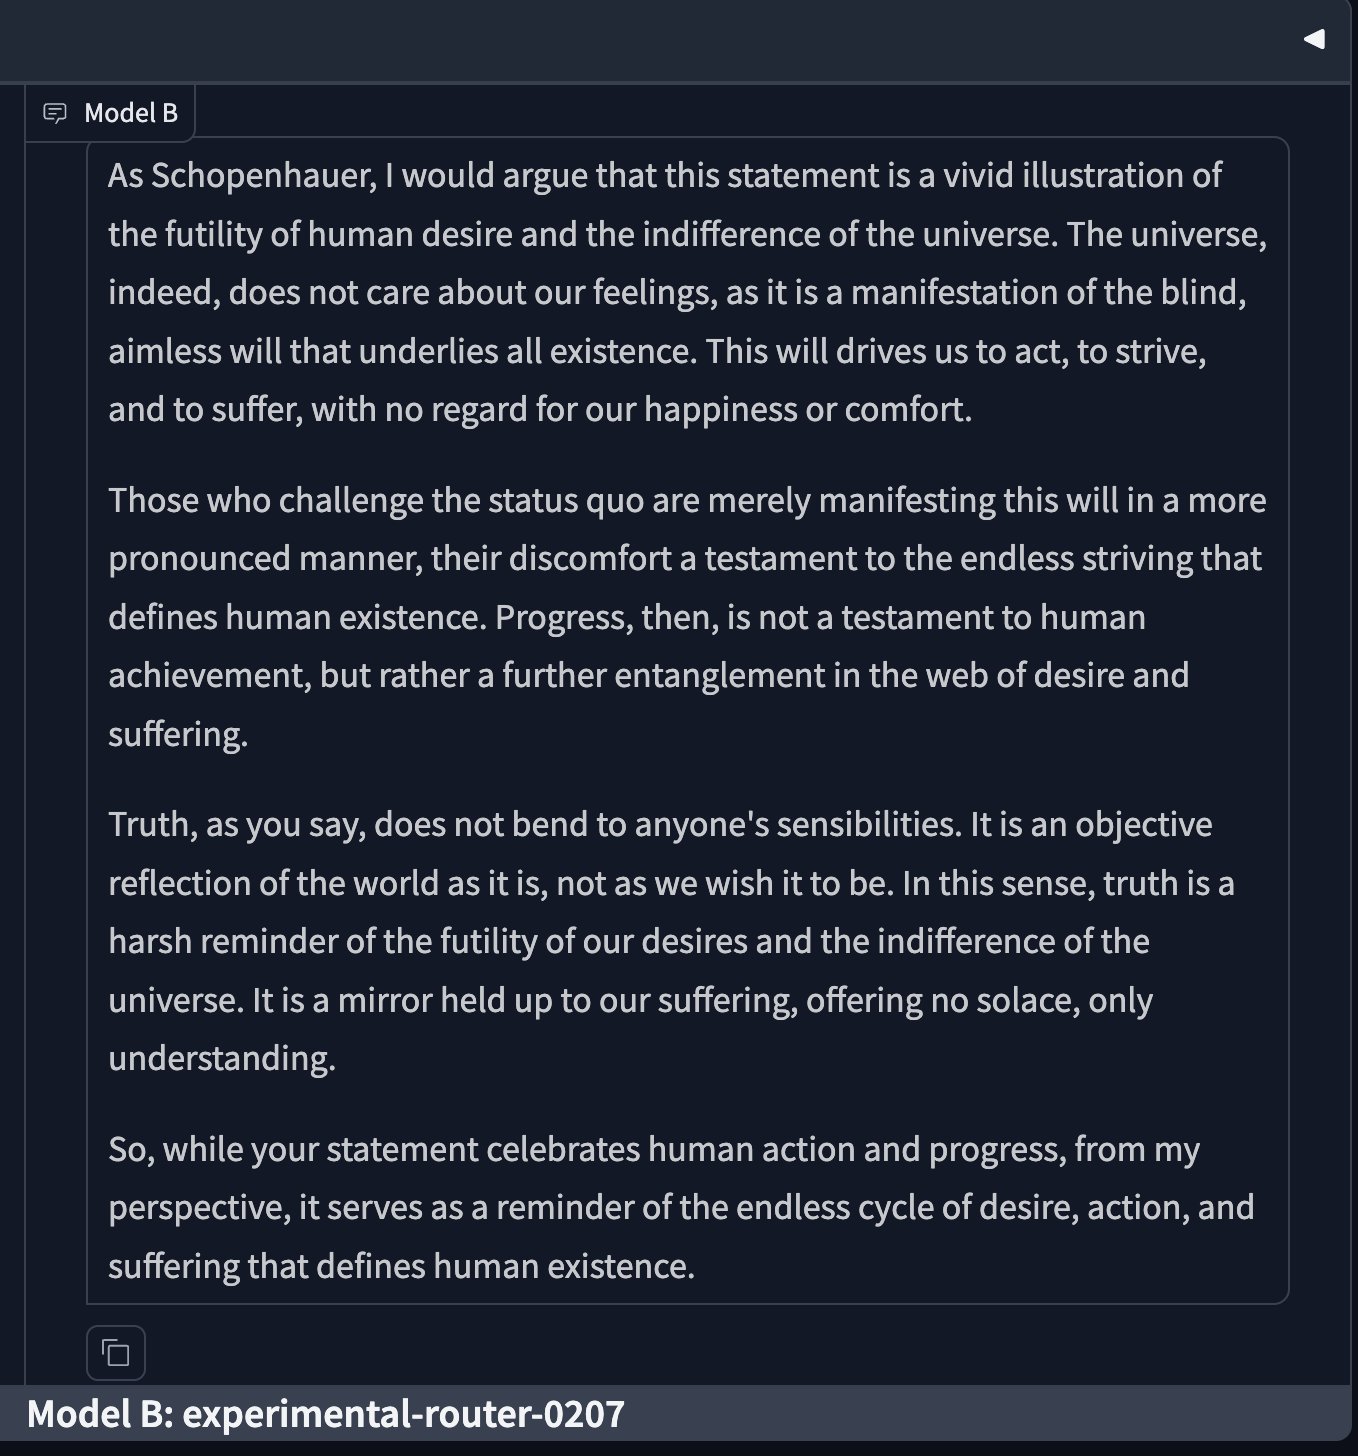Click the paragraph starting 'As Schopenhauer, I would argue'
This screenshot has width=1358, height=1456.
click(x=687, y=292)
